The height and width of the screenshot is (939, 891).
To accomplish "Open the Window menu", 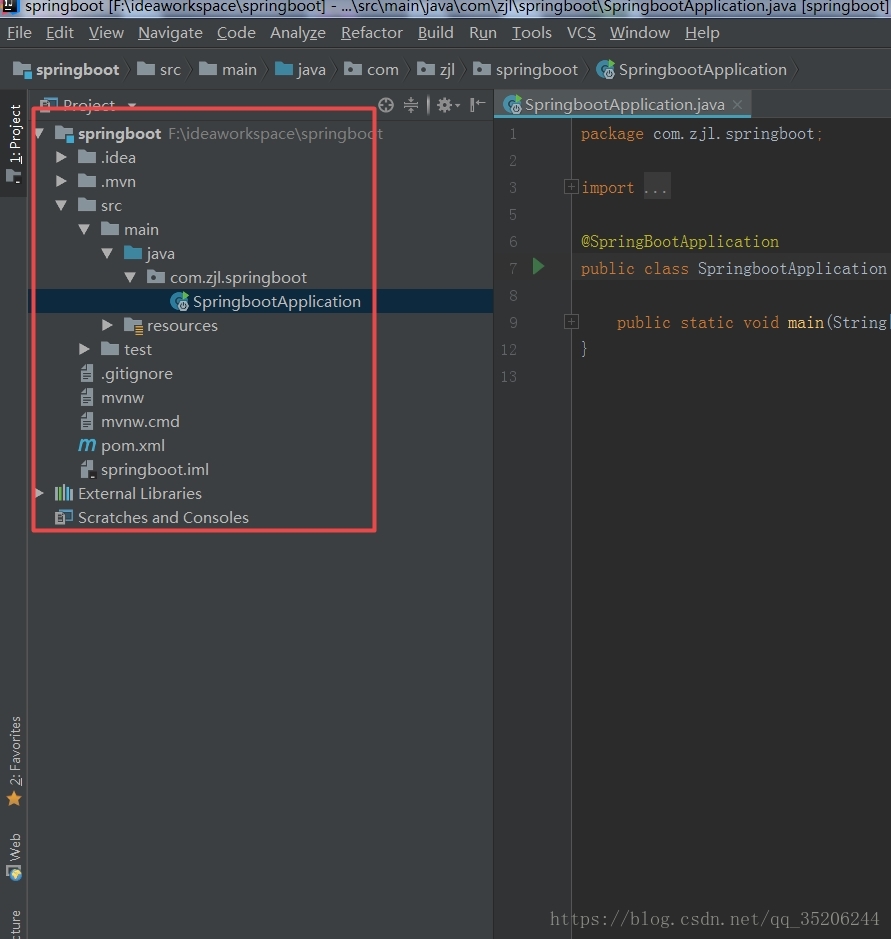I will coord(640,33).
